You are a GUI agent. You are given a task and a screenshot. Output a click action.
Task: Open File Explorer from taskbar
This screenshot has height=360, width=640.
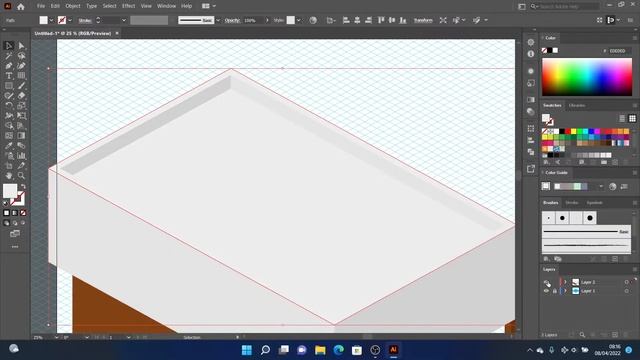coord(320,350)
